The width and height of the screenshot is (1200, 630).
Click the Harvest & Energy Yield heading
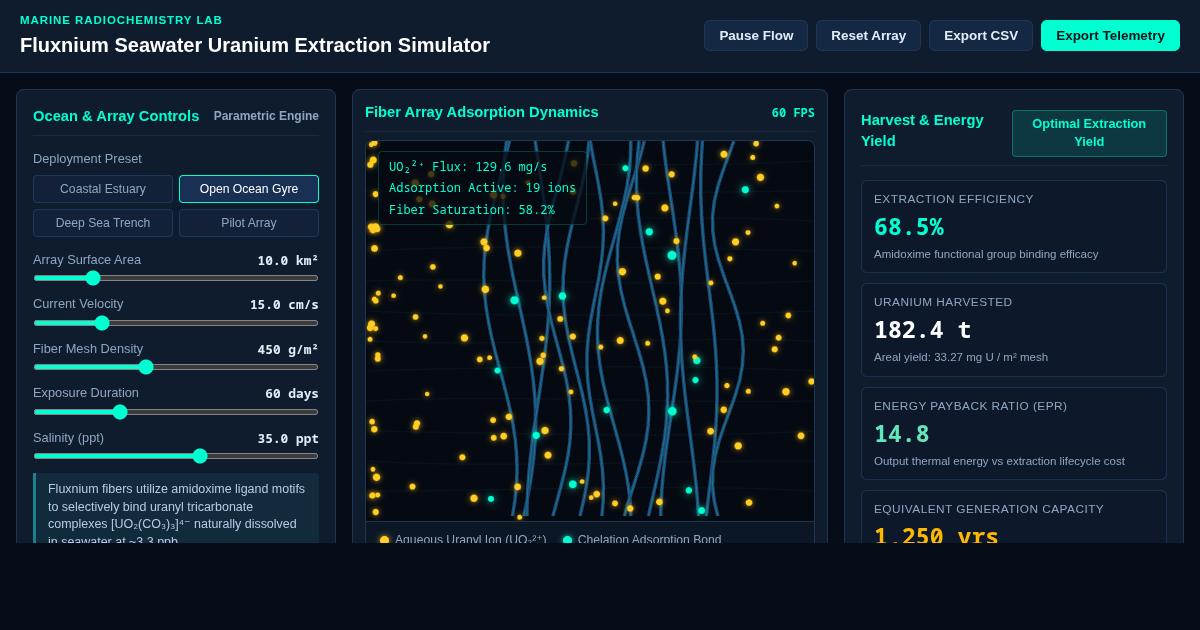[x=922, y=130]
